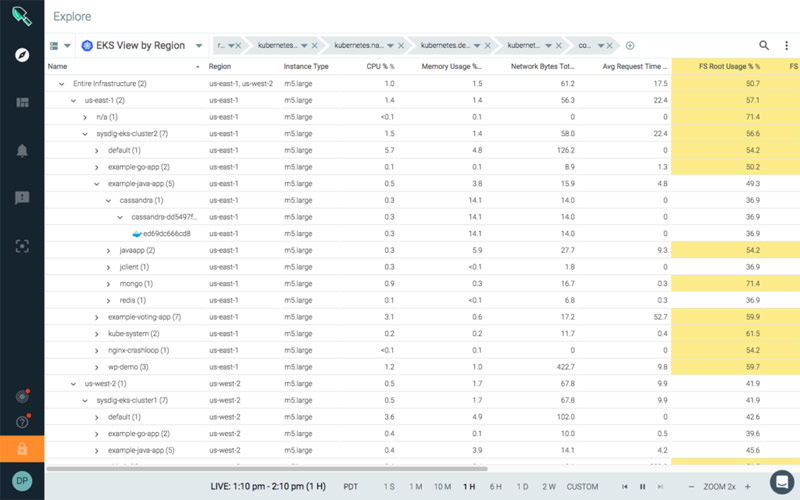Viewport: 800px width, 500px height.
Task: Open the kubernetes.de... grouping dropdown
Action: [x=477, y=45]
